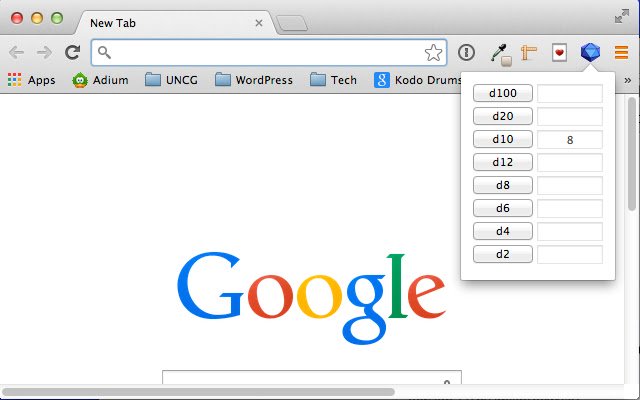The image size is (640, 400).
Task: Roll the d12 die
Action: click(x=503, y=162)
